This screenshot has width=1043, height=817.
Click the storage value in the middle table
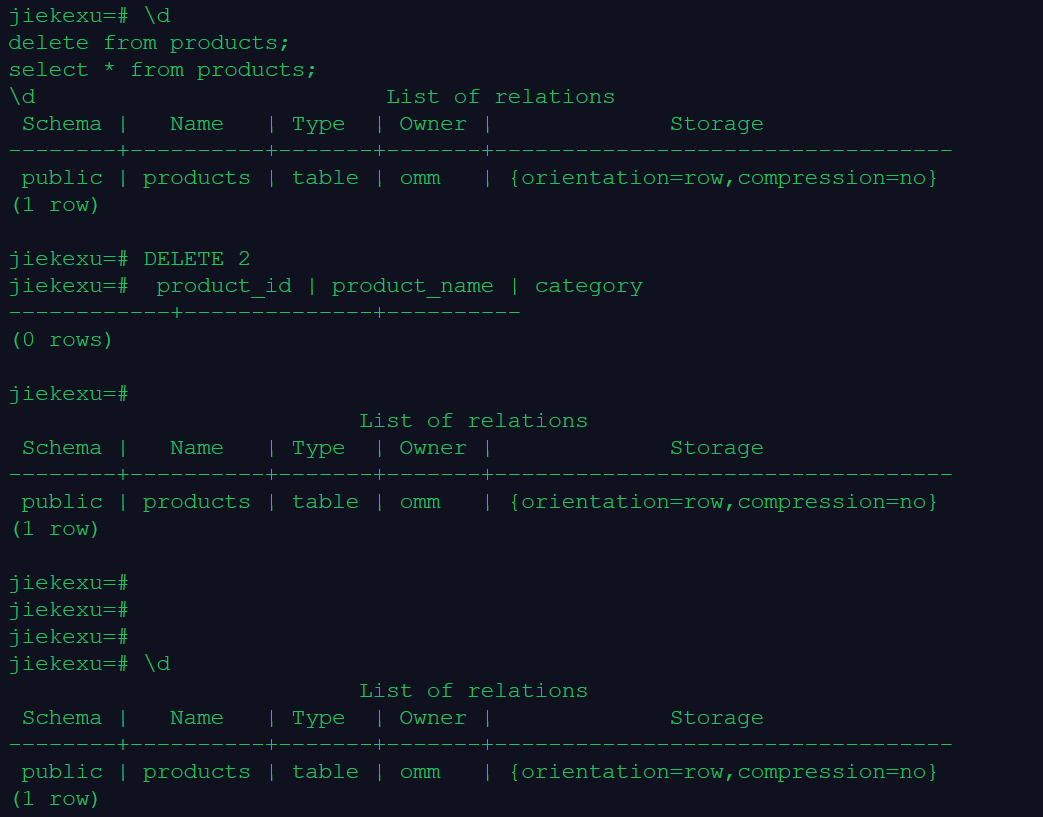coord(724,502)
